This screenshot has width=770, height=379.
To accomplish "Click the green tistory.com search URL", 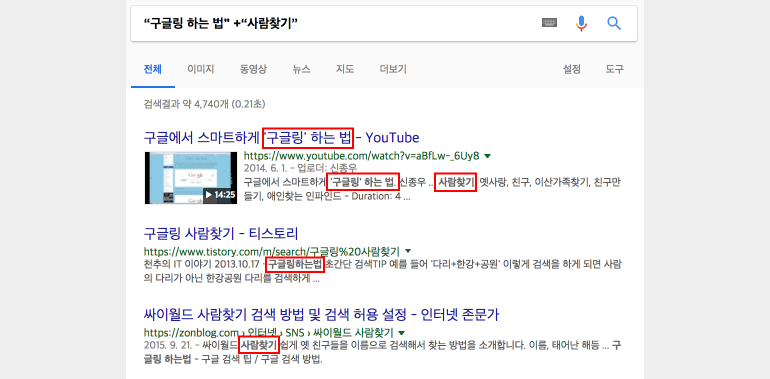I will 272,251.
